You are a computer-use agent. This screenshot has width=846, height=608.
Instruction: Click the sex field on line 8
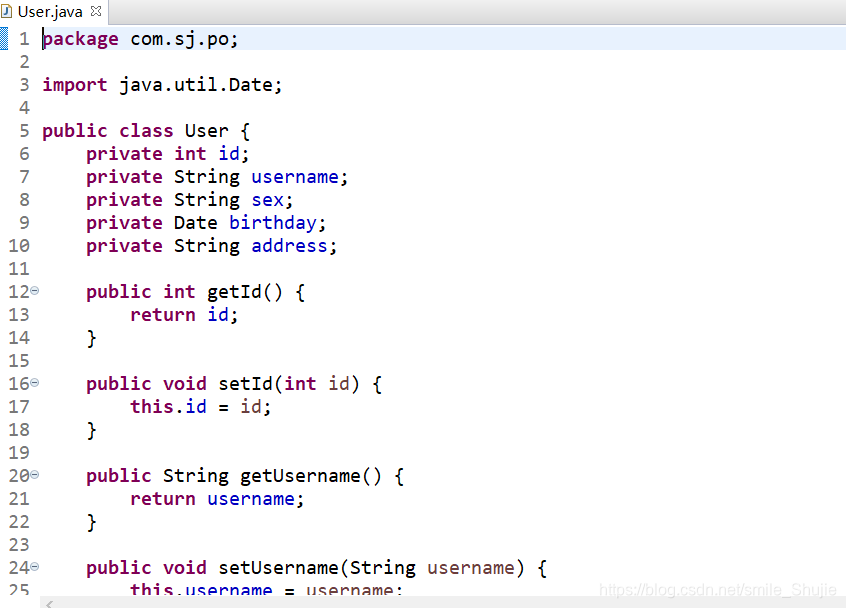coord(268,200)
